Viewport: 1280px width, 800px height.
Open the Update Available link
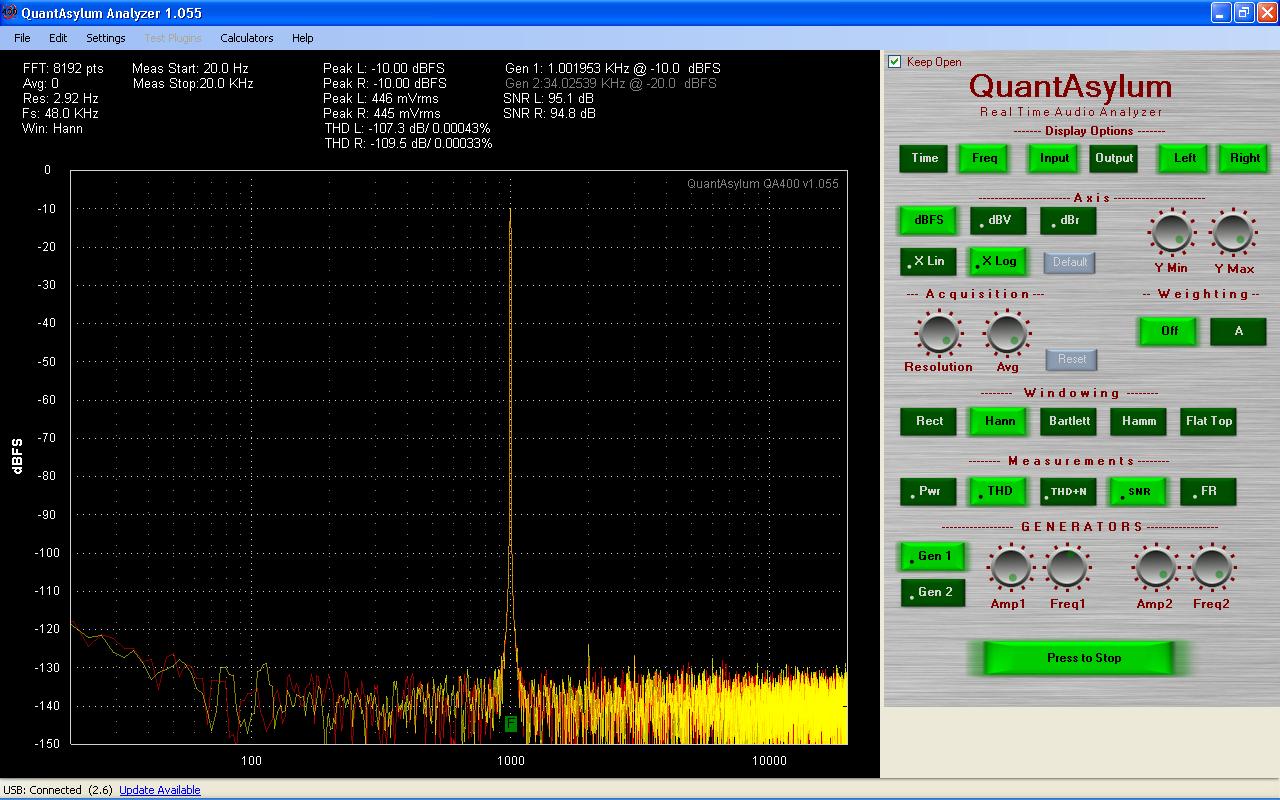click(160, 790)
